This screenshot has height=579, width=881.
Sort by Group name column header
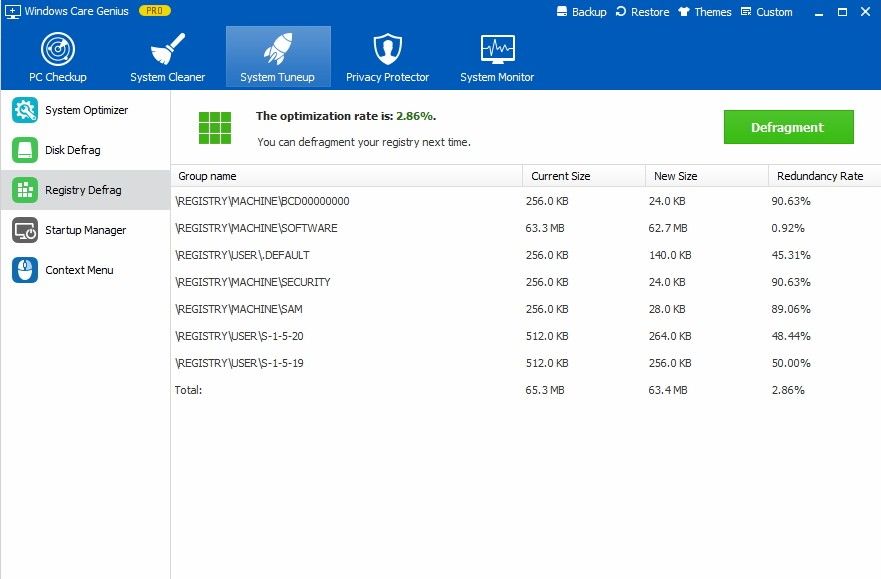click(347, 176)
